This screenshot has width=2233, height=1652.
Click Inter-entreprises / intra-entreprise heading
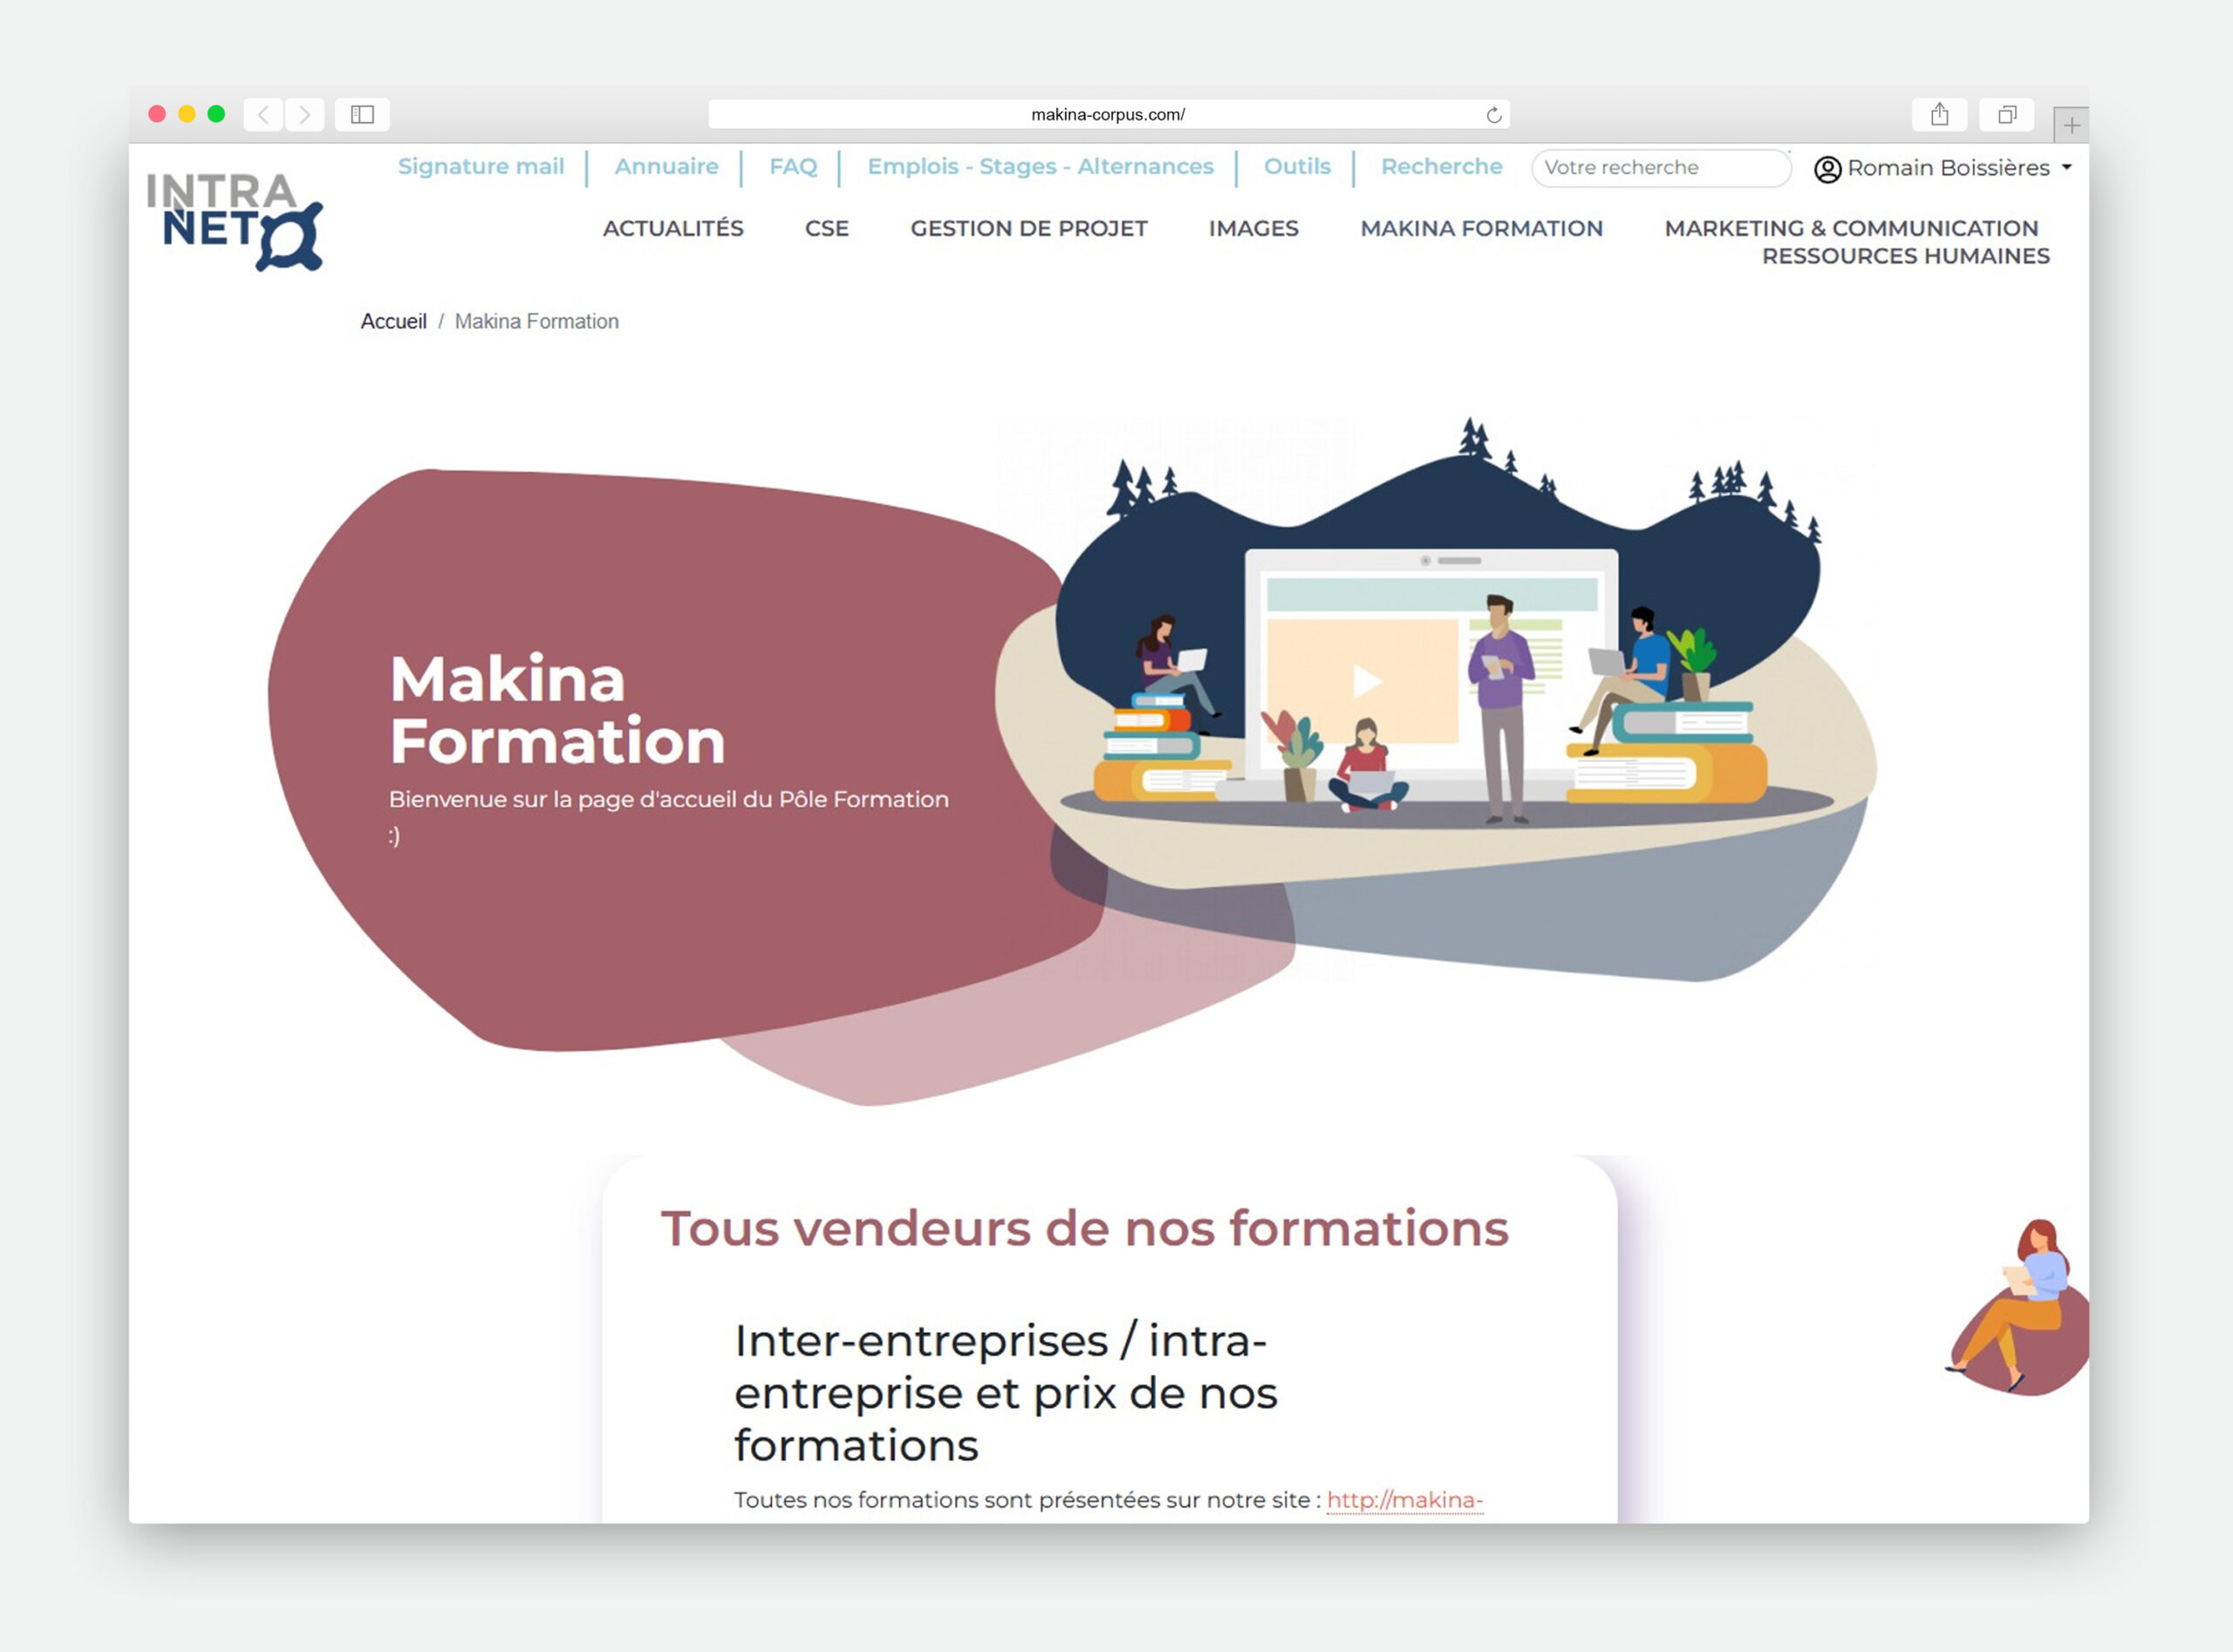coord(1005,1392)
